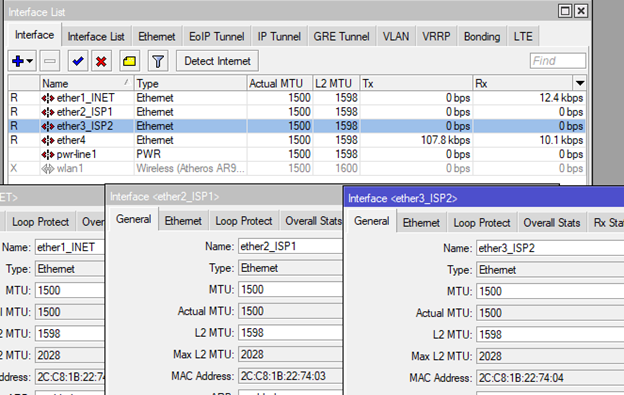Select the ether4 row
Image resolution: width=624 pixels, height=395 pixels.
(297, 140)
